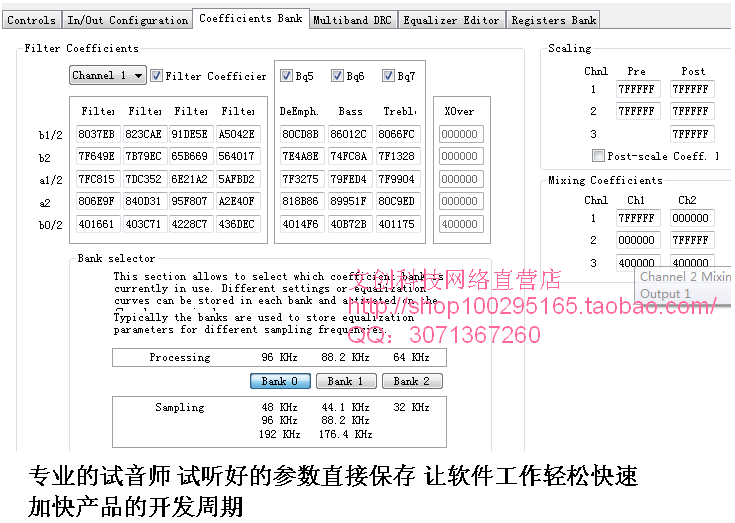Choose the Bank 2 button
Image resolution: width=735 pixels, height=523 pixels.
(411, 381)
